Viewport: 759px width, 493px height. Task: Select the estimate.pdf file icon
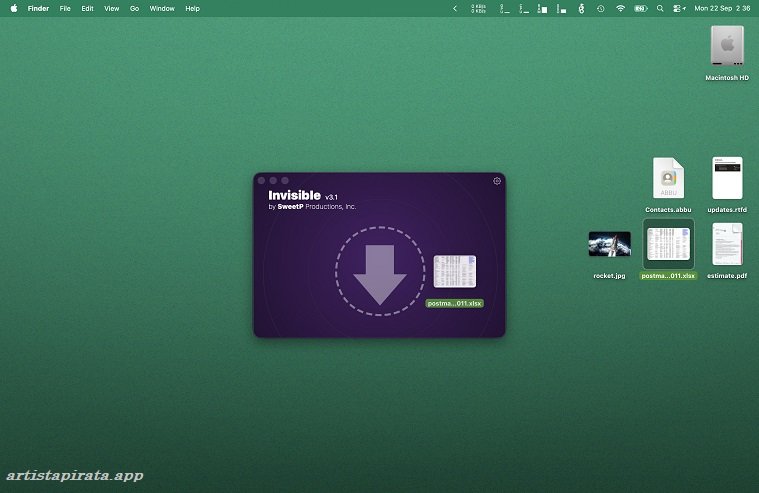pyautogui.click(x=727, y=244)
